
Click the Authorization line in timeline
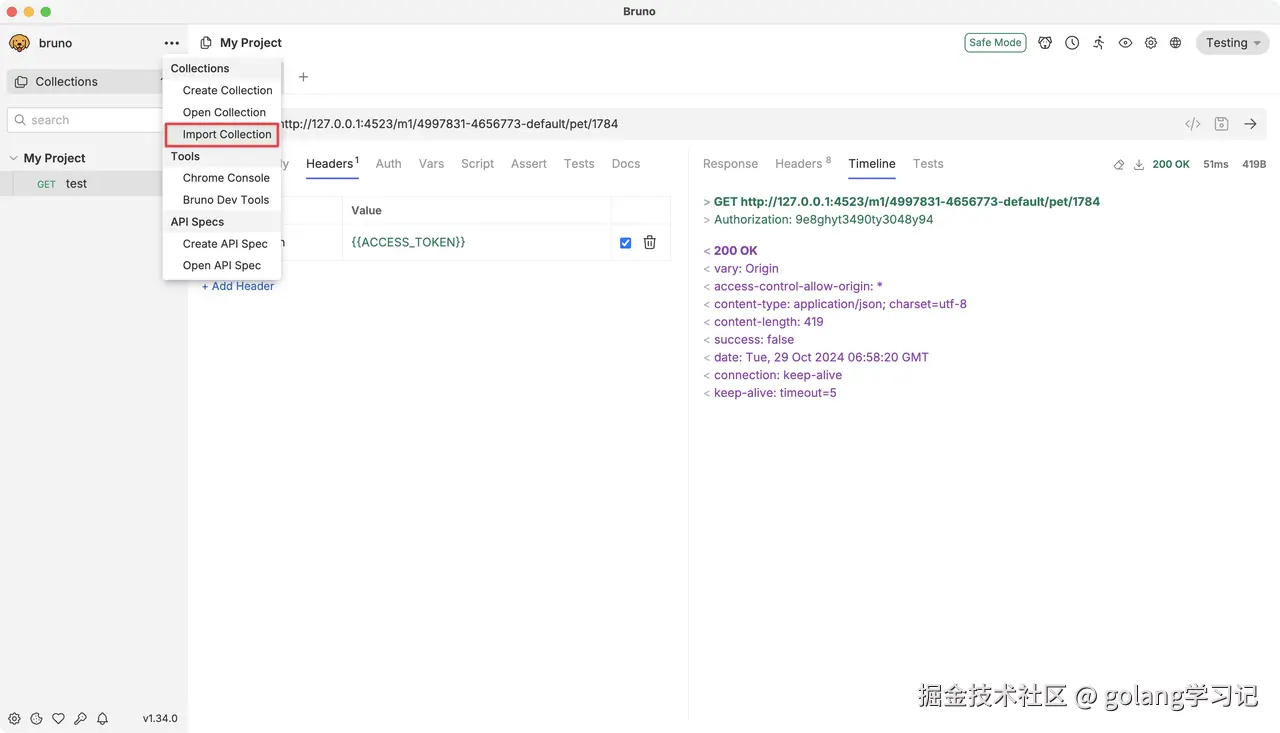click(818, 220)
